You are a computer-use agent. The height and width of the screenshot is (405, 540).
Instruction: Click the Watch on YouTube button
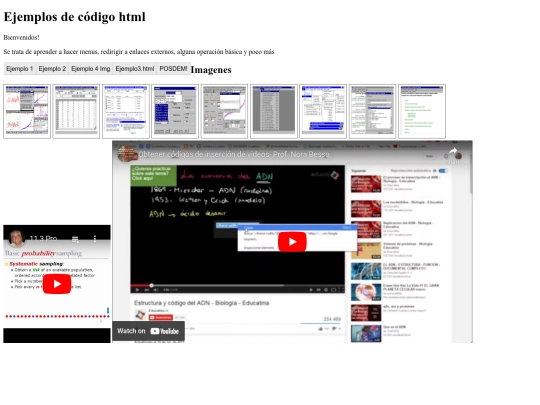(x=148, y=331)
